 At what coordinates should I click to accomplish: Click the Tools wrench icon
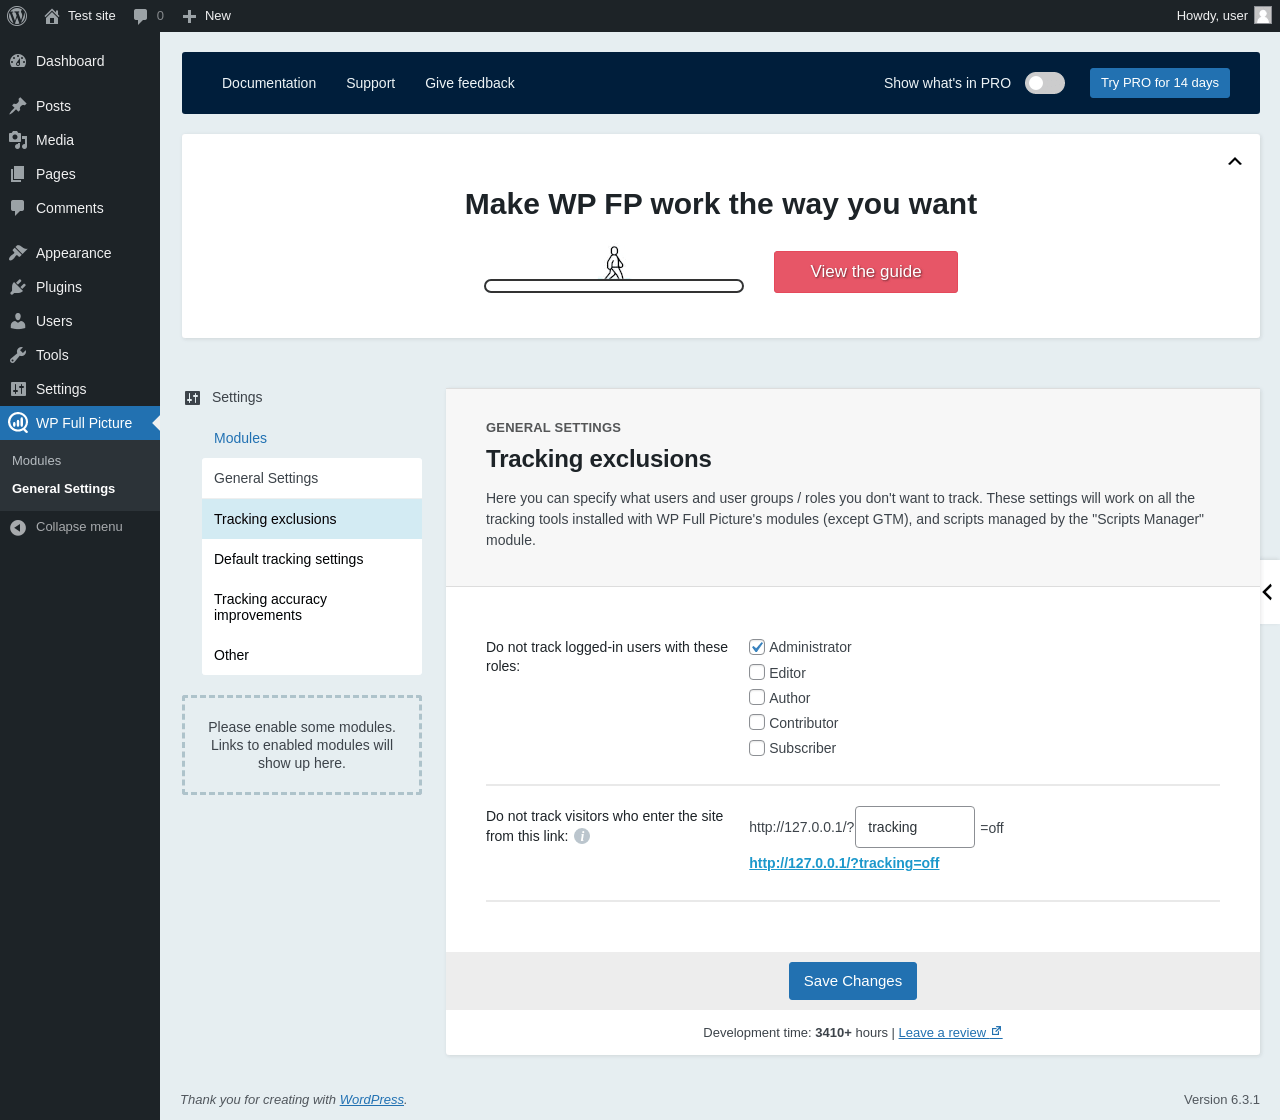pos(18,355)
